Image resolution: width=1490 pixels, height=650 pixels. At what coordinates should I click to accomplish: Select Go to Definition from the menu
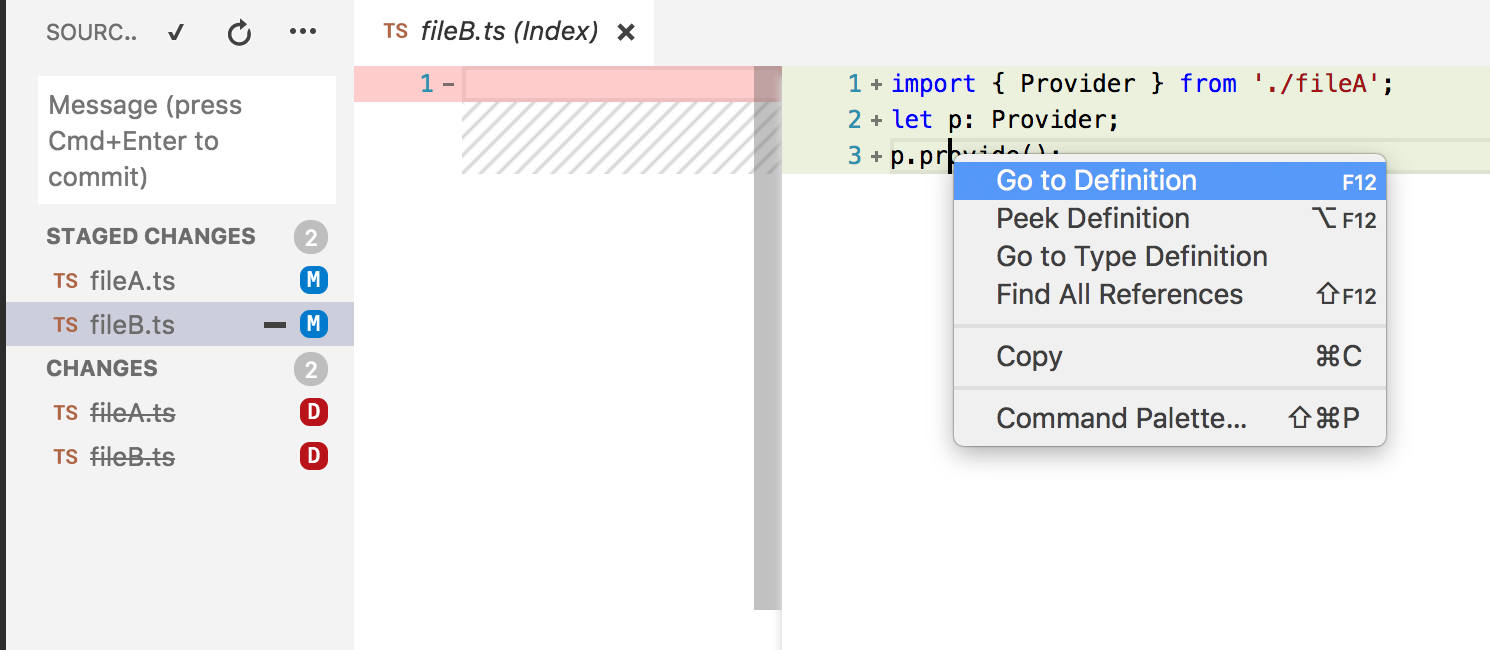click(1096, 180)
